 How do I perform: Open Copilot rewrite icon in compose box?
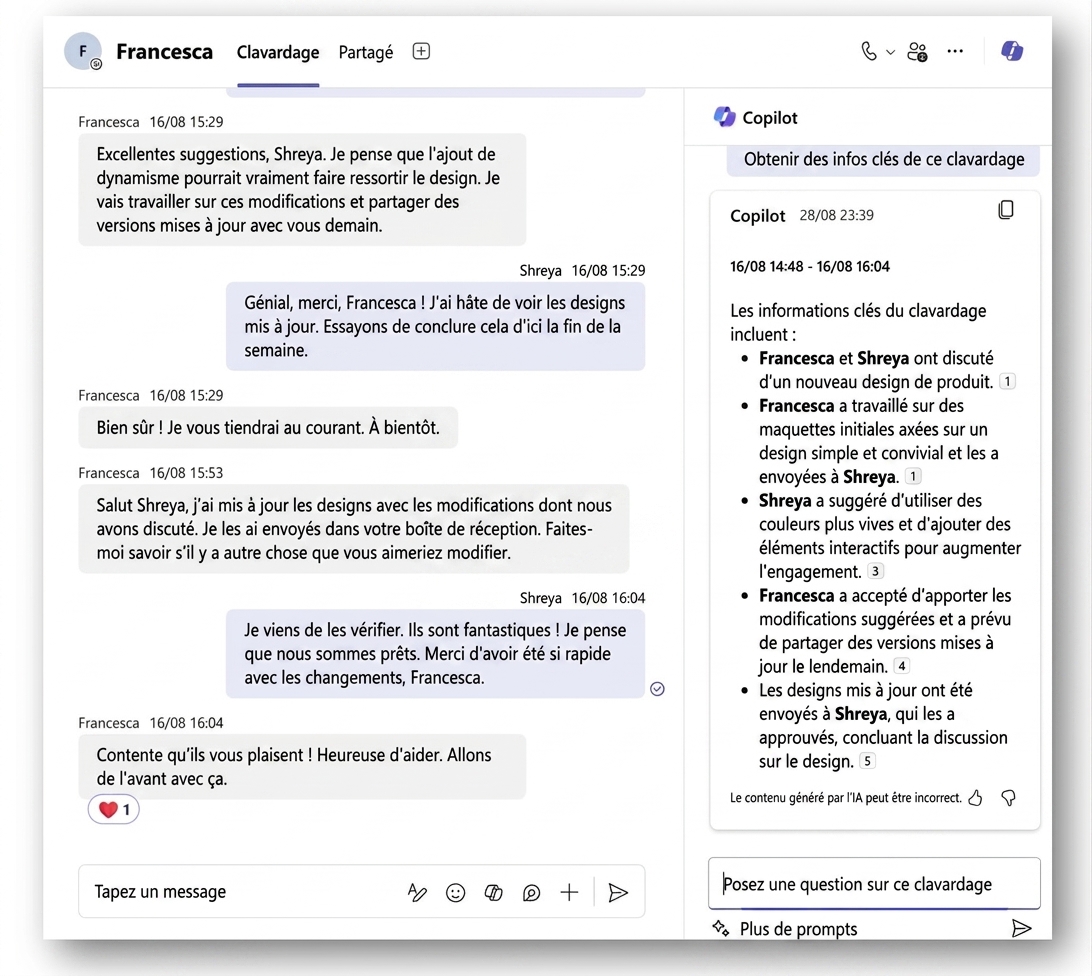click(493, 892)
